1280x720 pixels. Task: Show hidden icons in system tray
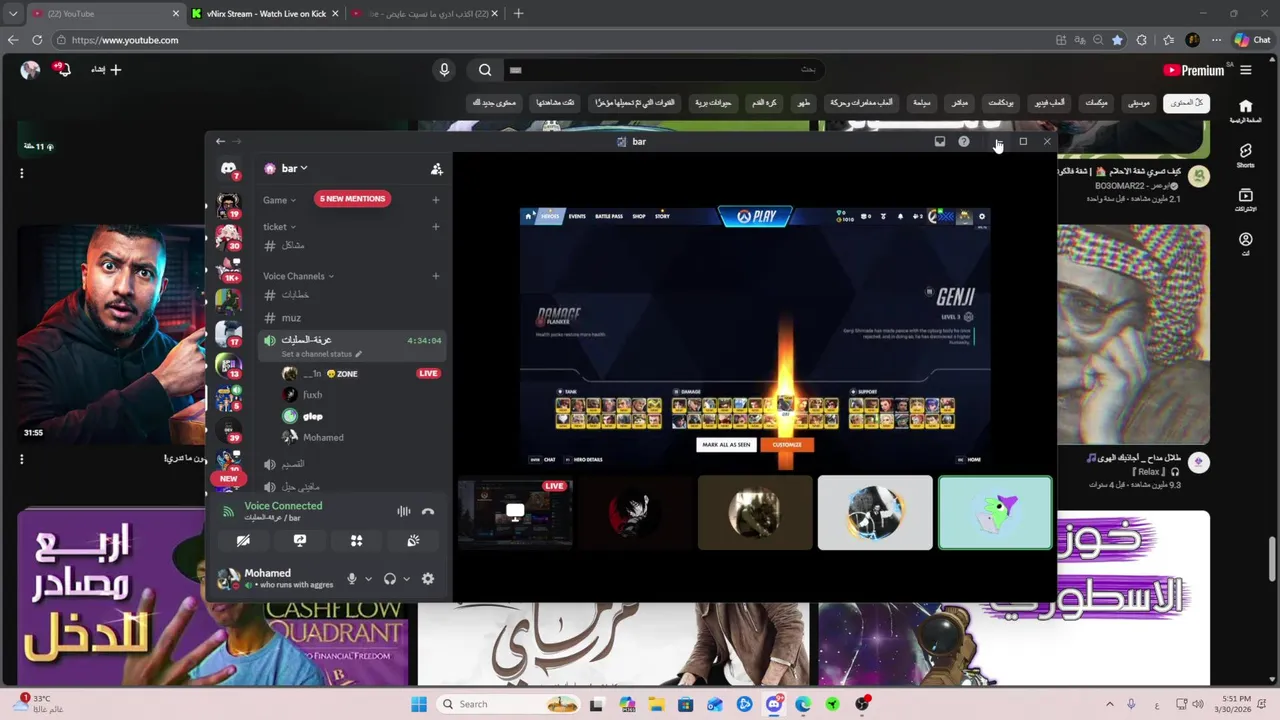click(x=1109, y=704)
